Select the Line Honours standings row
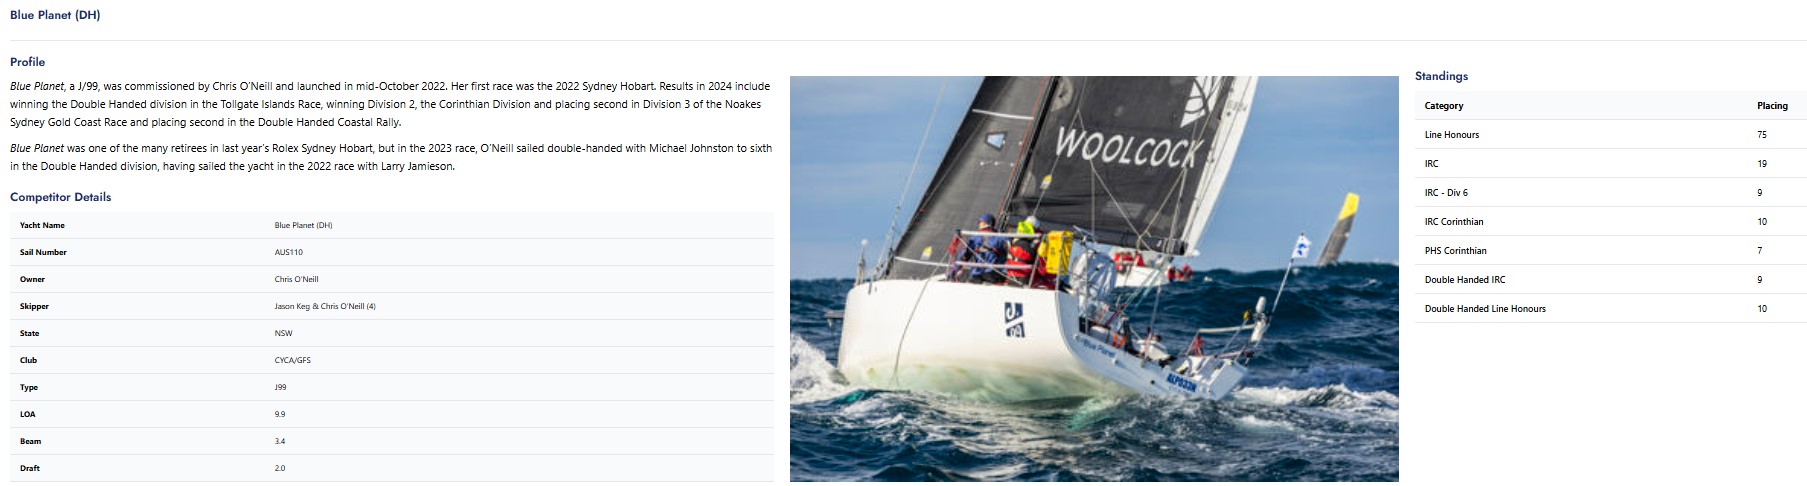Image resolution: width=1807 pixels, height=486 pixels. (x=1610, y=134)
